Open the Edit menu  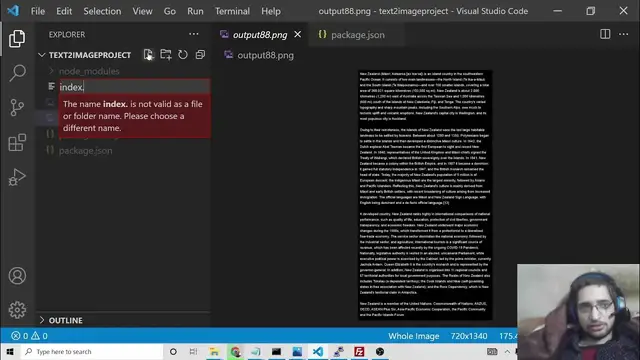pos(64,11)
